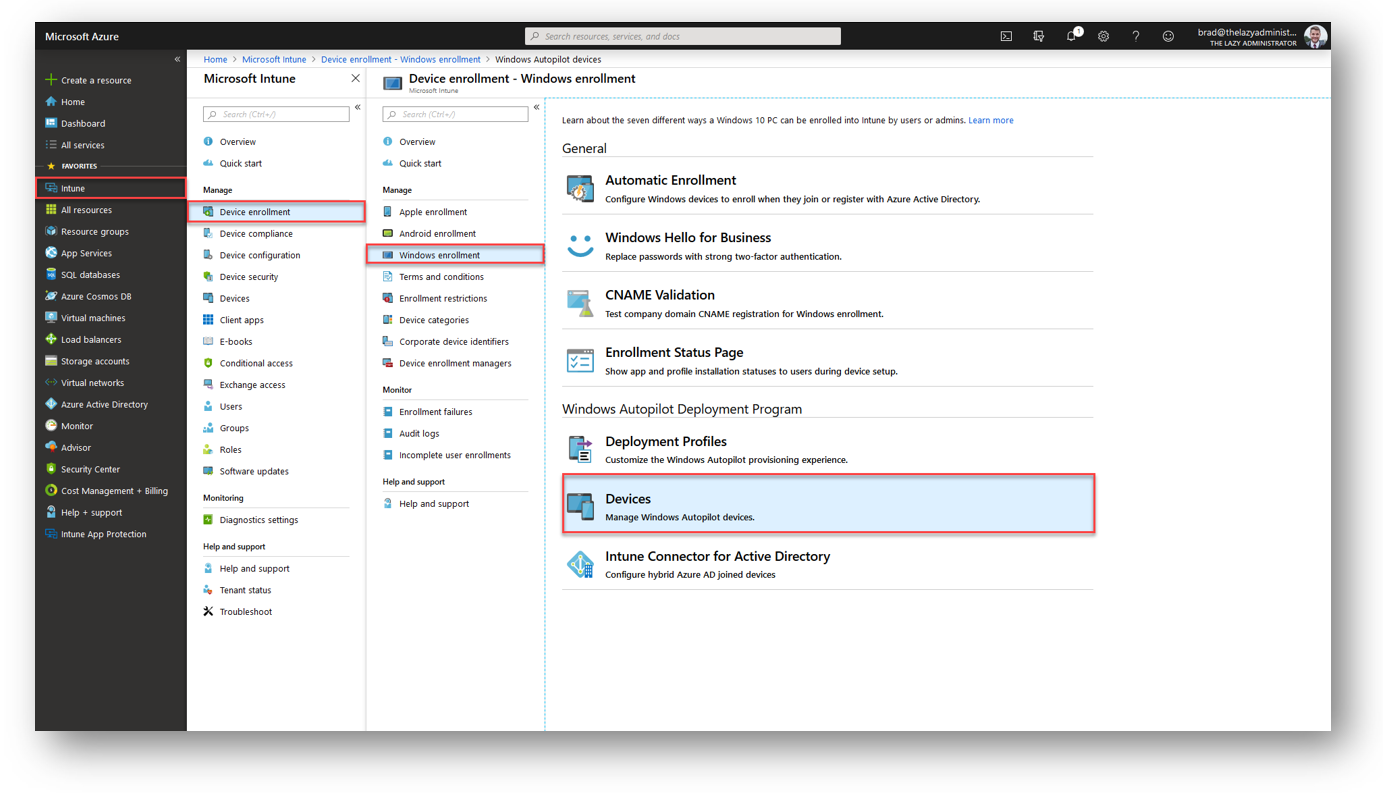The width and height of the screenshot is (1383, 794).
Task: Open Software updates menu item
Action: 254,471
